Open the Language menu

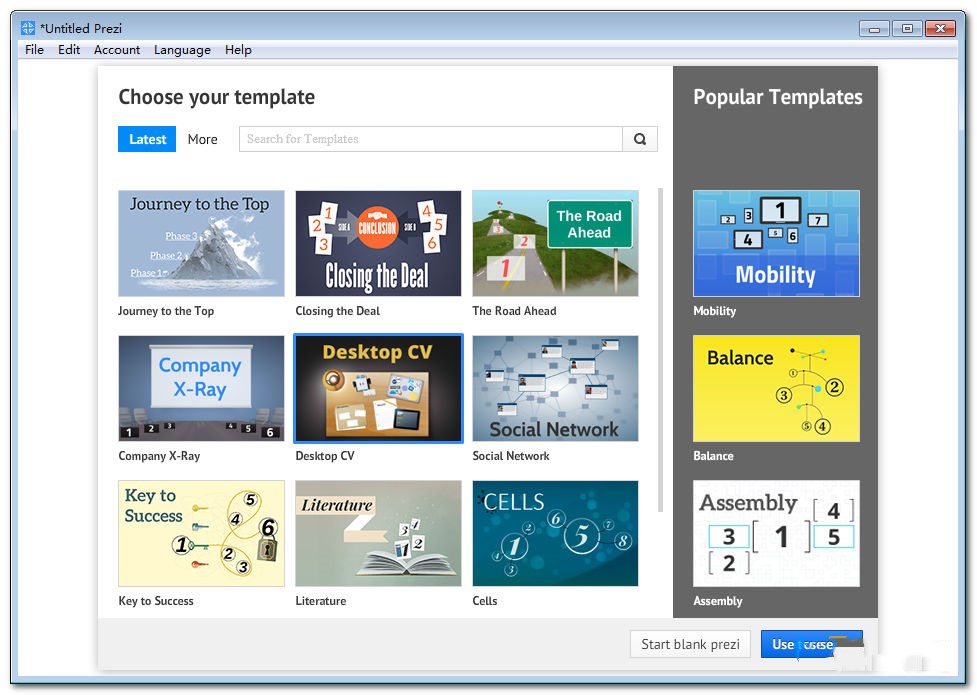pyautogui.click(x=182, y=50)
